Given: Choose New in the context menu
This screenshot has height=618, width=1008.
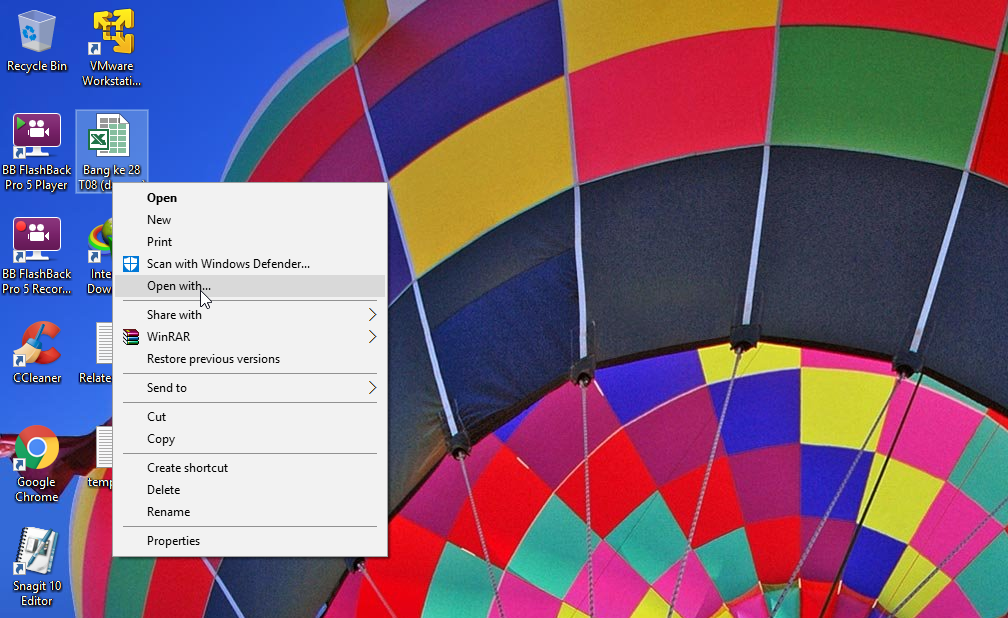Looking at the screenshot, I should pyautogui.click(x=251, y=220).
